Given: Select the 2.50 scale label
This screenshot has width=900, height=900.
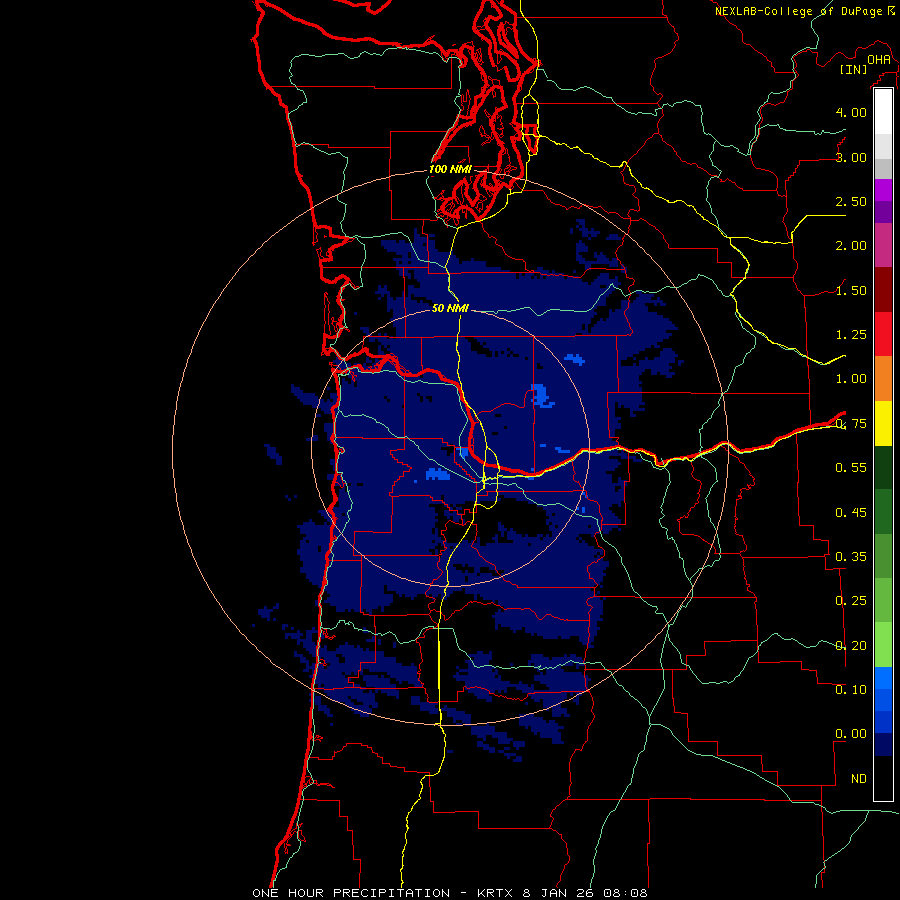Looking at the screenshot, I should [x=851, y=201].
